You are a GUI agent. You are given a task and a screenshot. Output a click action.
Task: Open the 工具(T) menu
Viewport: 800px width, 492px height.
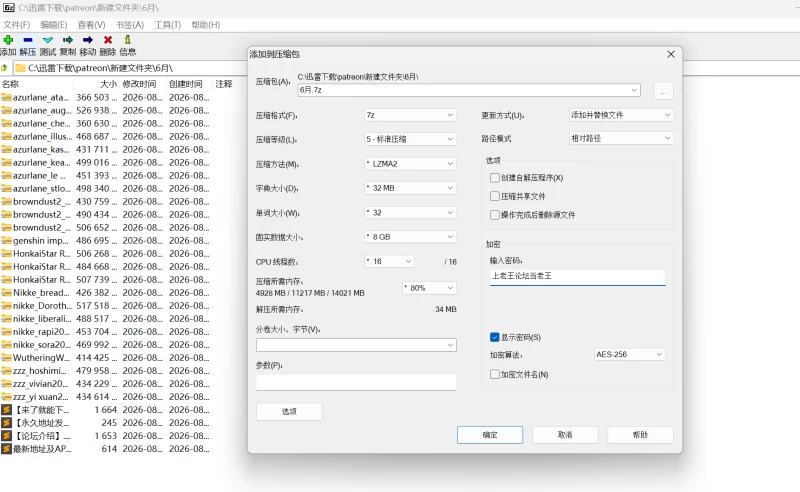[x=167, y=24]
